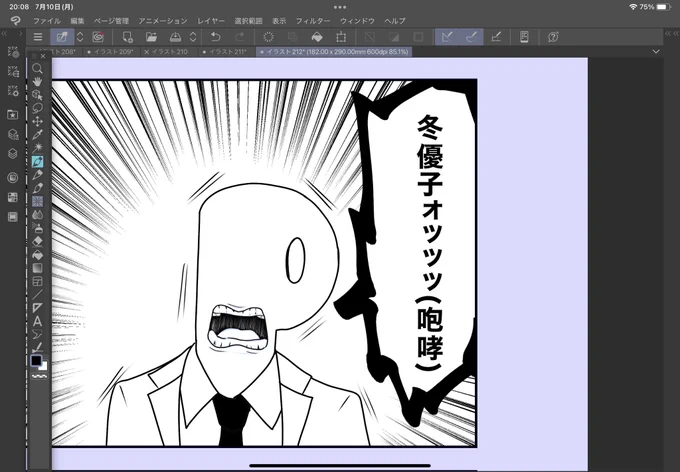
Task: Select the Move layer tool
Action: [37, 121]
